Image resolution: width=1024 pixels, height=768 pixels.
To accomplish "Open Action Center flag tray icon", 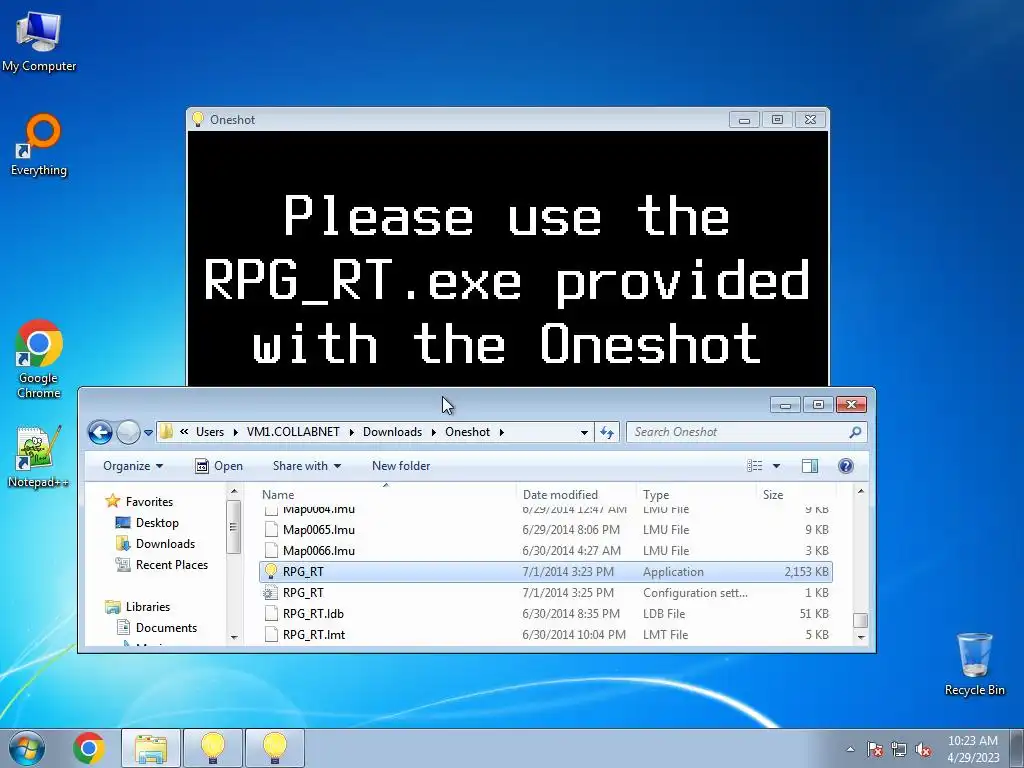I will point(875,749).
